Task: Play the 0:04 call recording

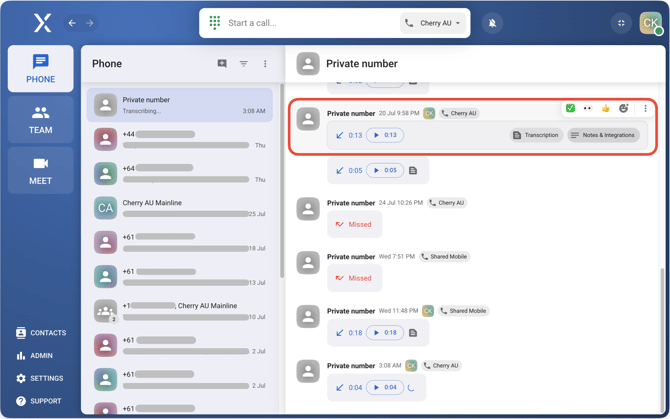Action: [385, 387]
